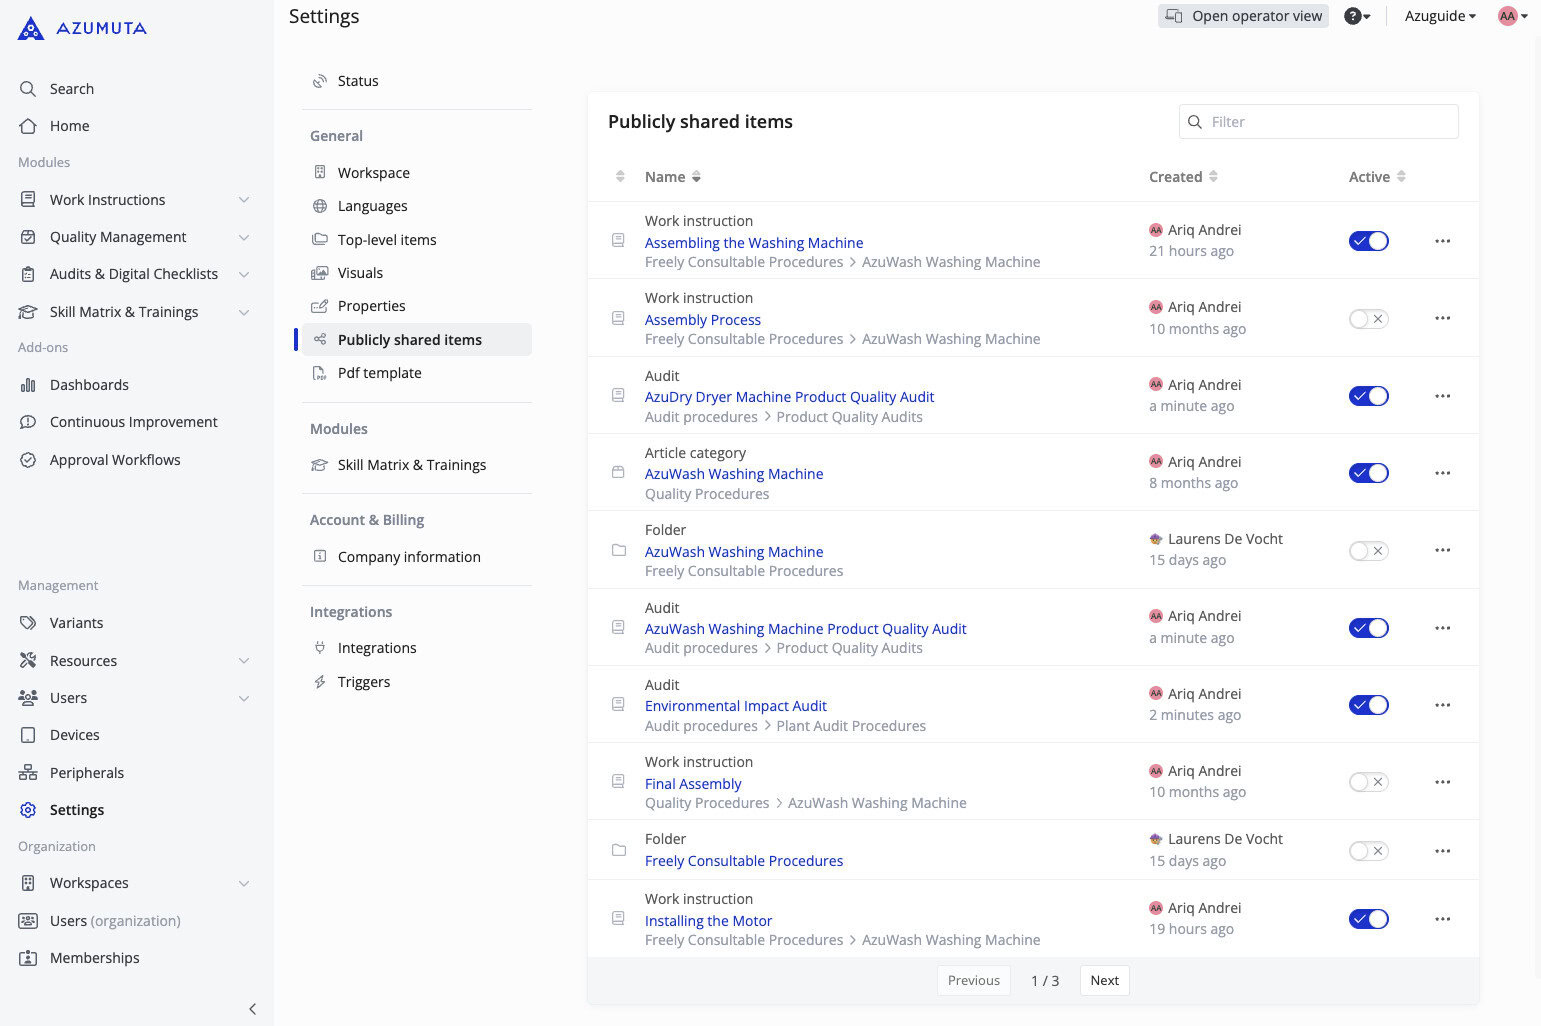The height and width of the screenshot is (1026, 1541).
Task: Open the Azuguide workspace dropdown
Action: point(1439,16)
